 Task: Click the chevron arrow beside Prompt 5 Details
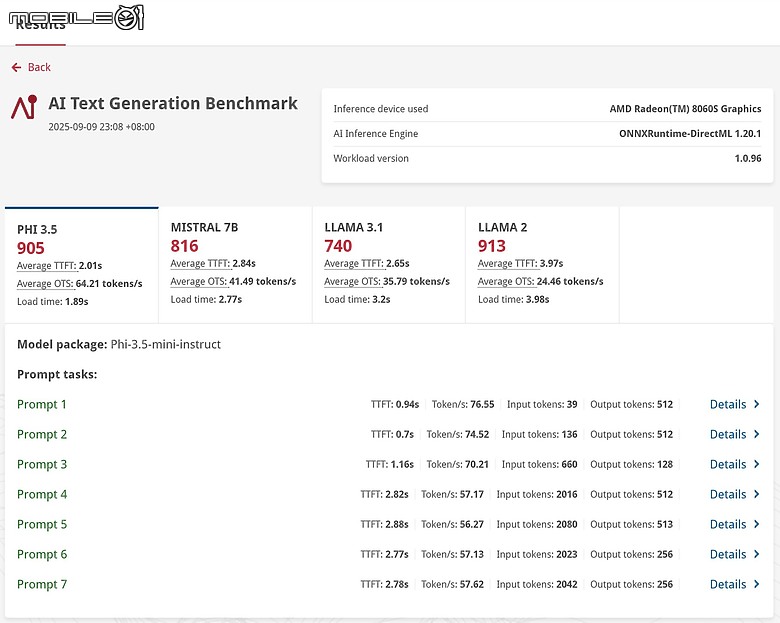[x=757, y=525]
